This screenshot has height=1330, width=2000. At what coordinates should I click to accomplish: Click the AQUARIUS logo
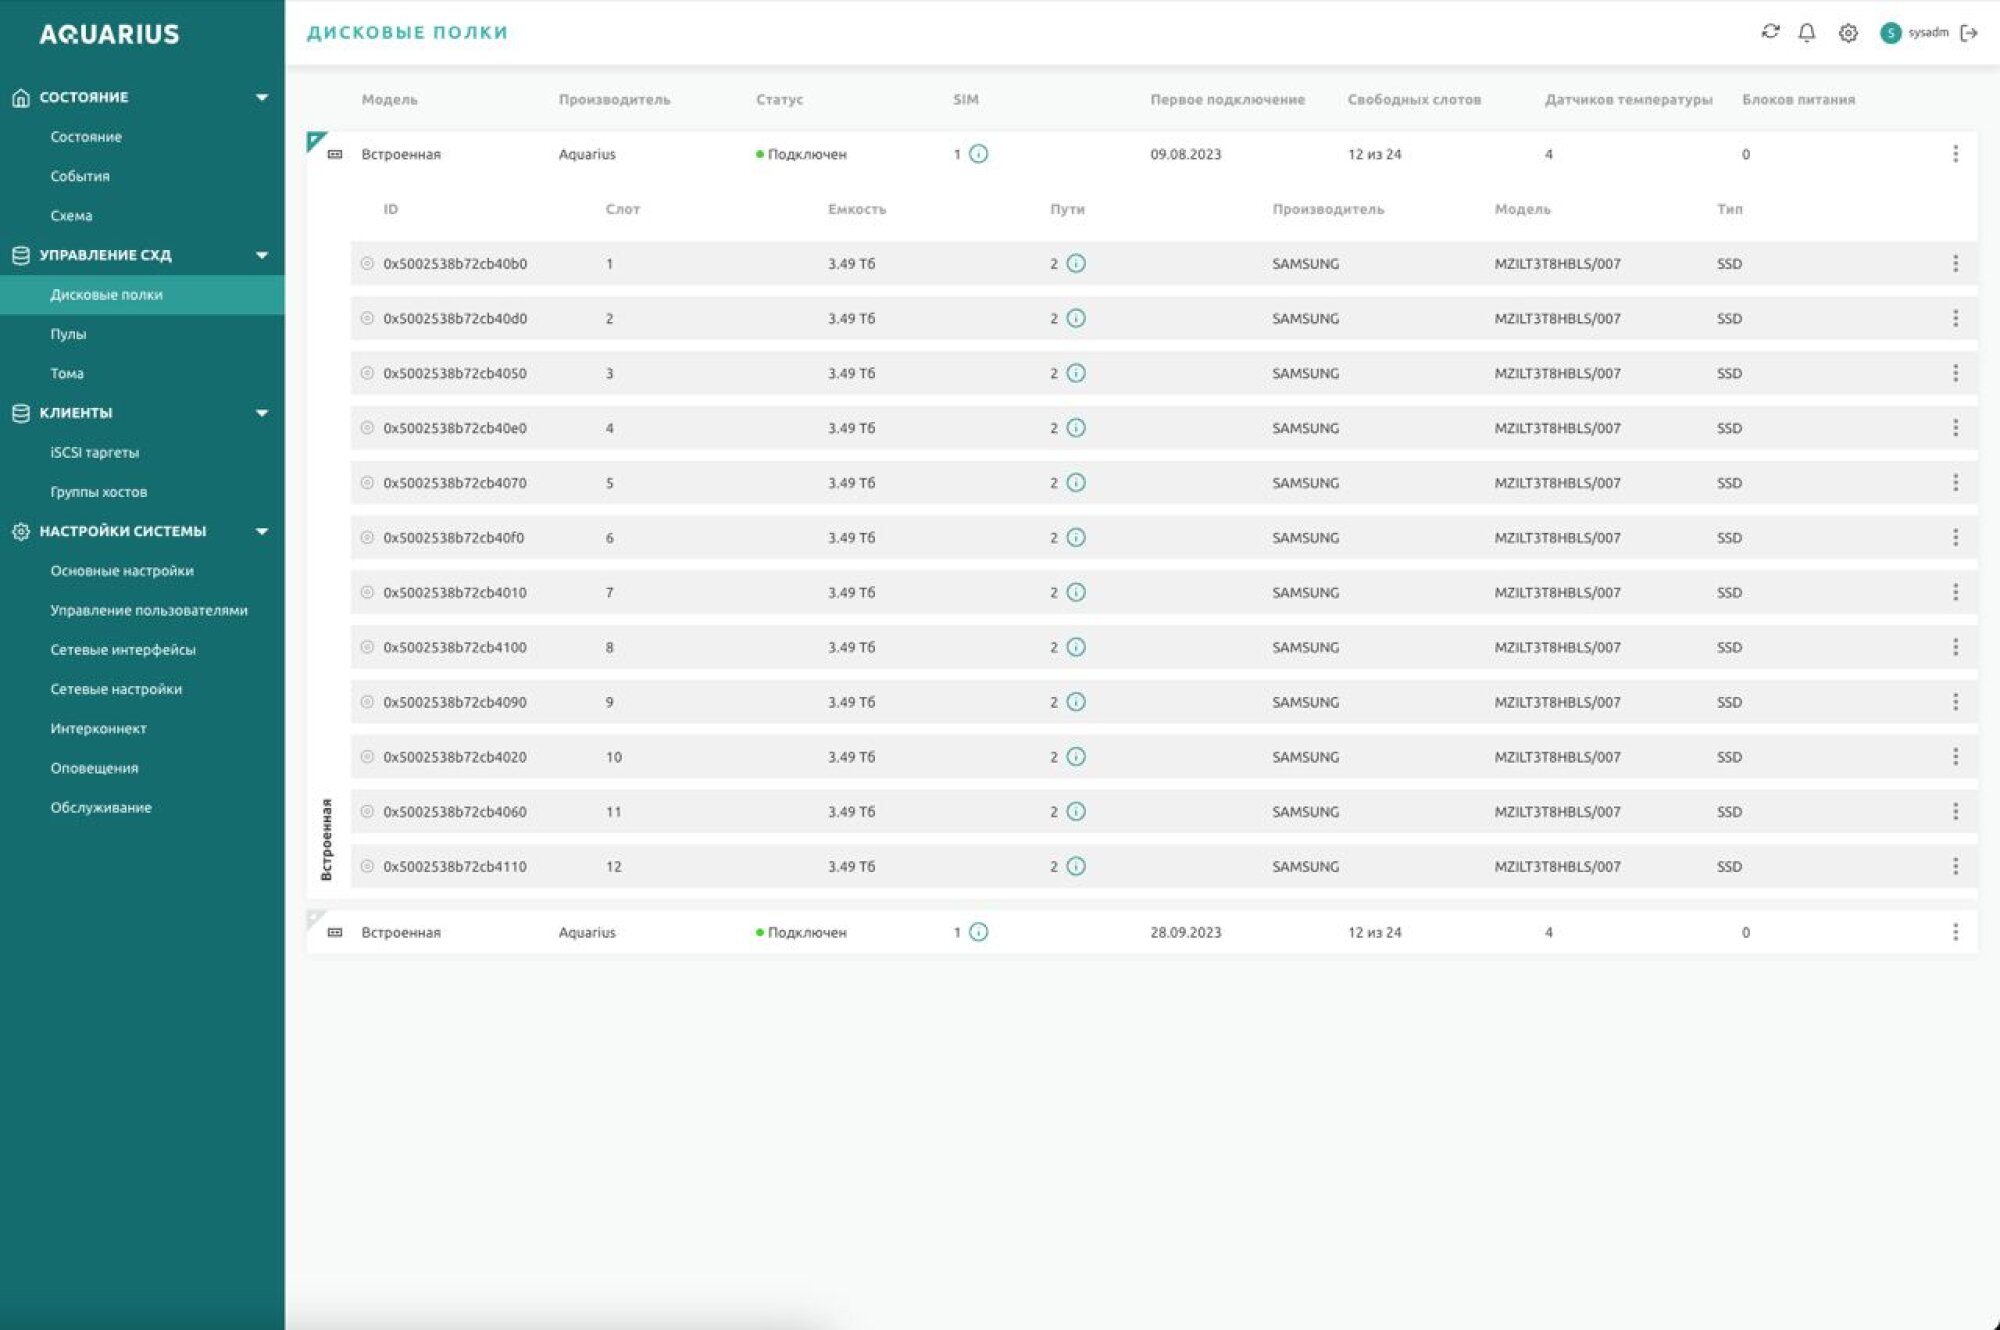coord(109,34)
